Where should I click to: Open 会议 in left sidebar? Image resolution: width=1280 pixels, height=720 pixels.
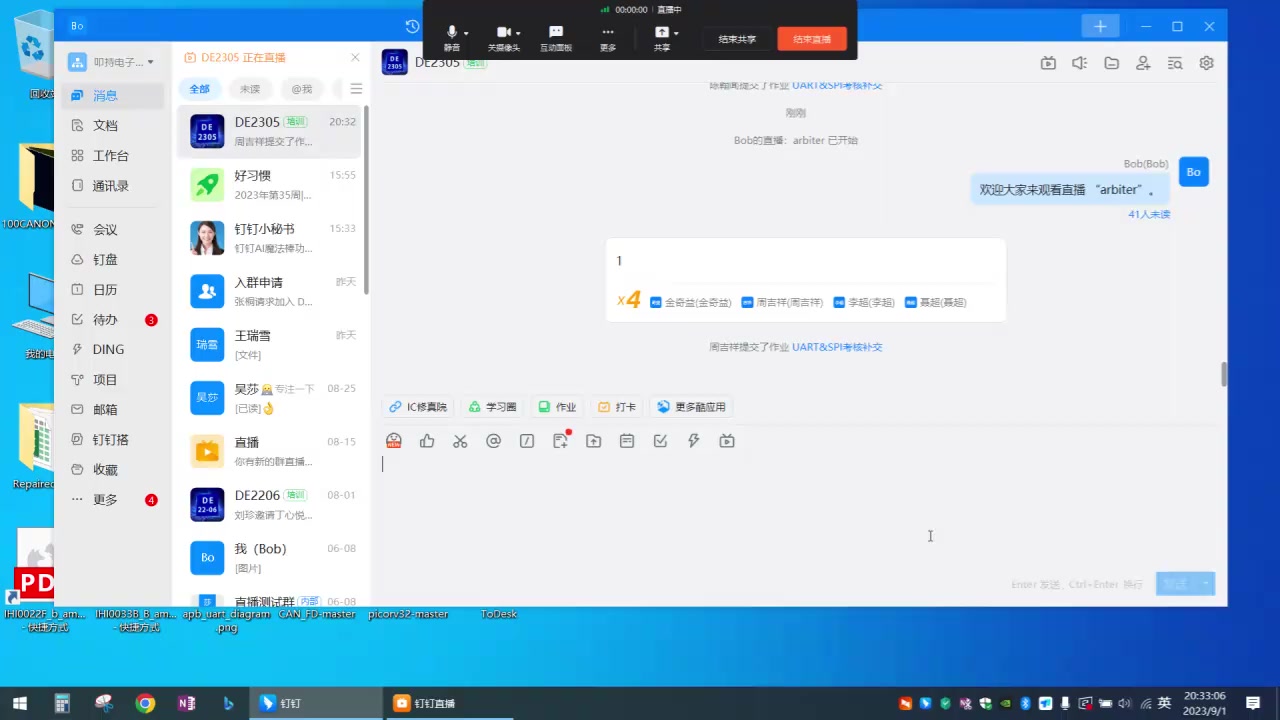(112, 230)
